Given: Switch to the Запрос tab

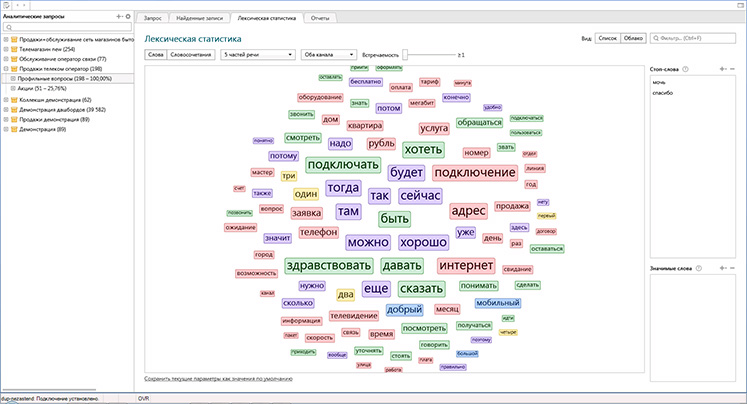Looking at the screenshot, I should point(152,18).
